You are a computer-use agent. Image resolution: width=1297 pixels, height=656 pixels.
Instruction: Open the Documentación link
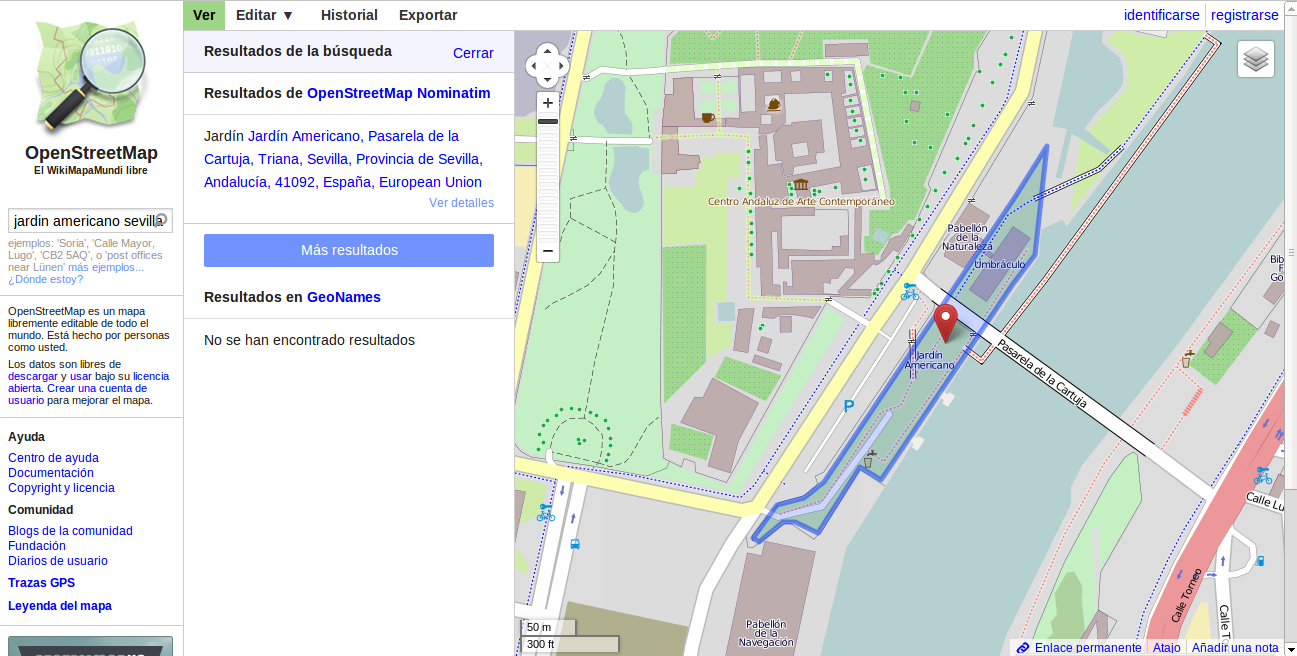(51, 473)
